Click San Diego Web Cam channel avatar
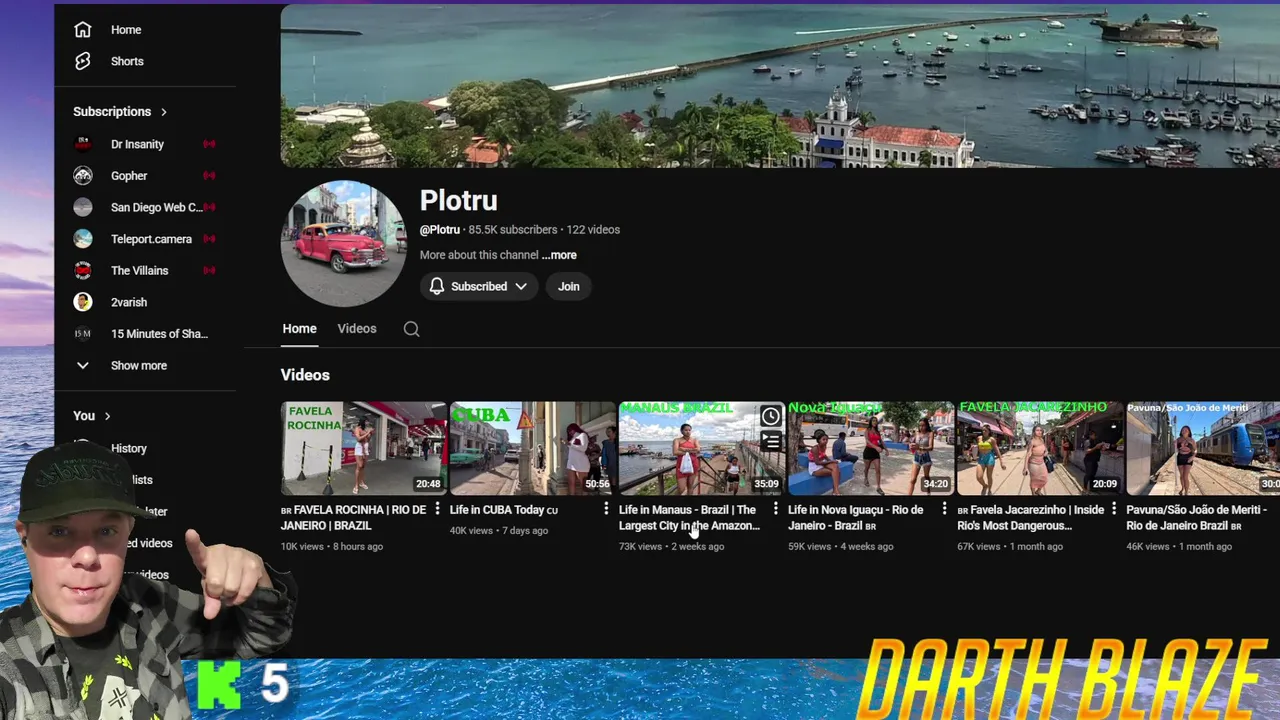Screen dimensions: 1280x720 tap(83, 207)
